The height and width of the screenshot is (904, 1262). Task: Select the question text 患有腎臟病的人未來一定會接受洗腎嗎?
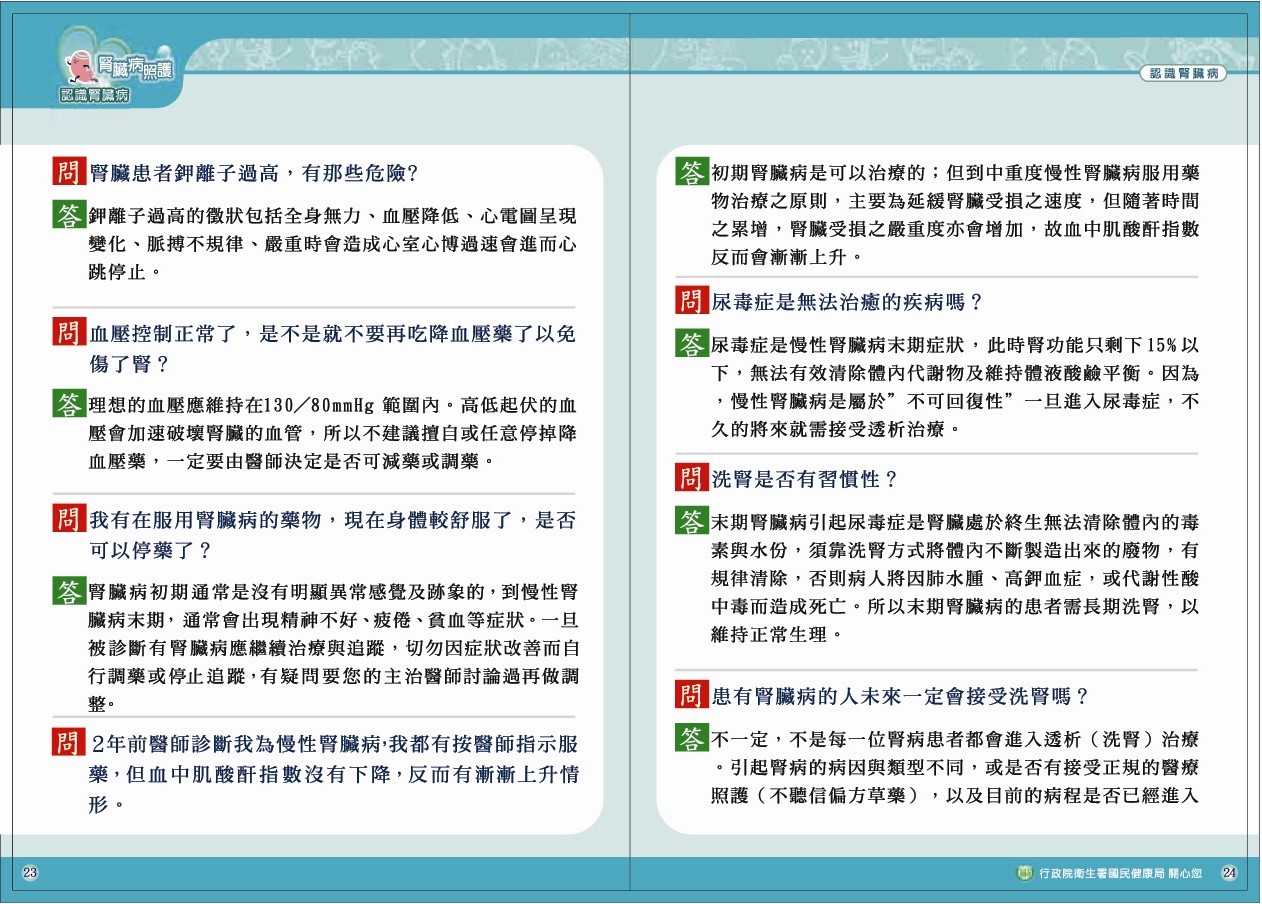coord(900,696)
